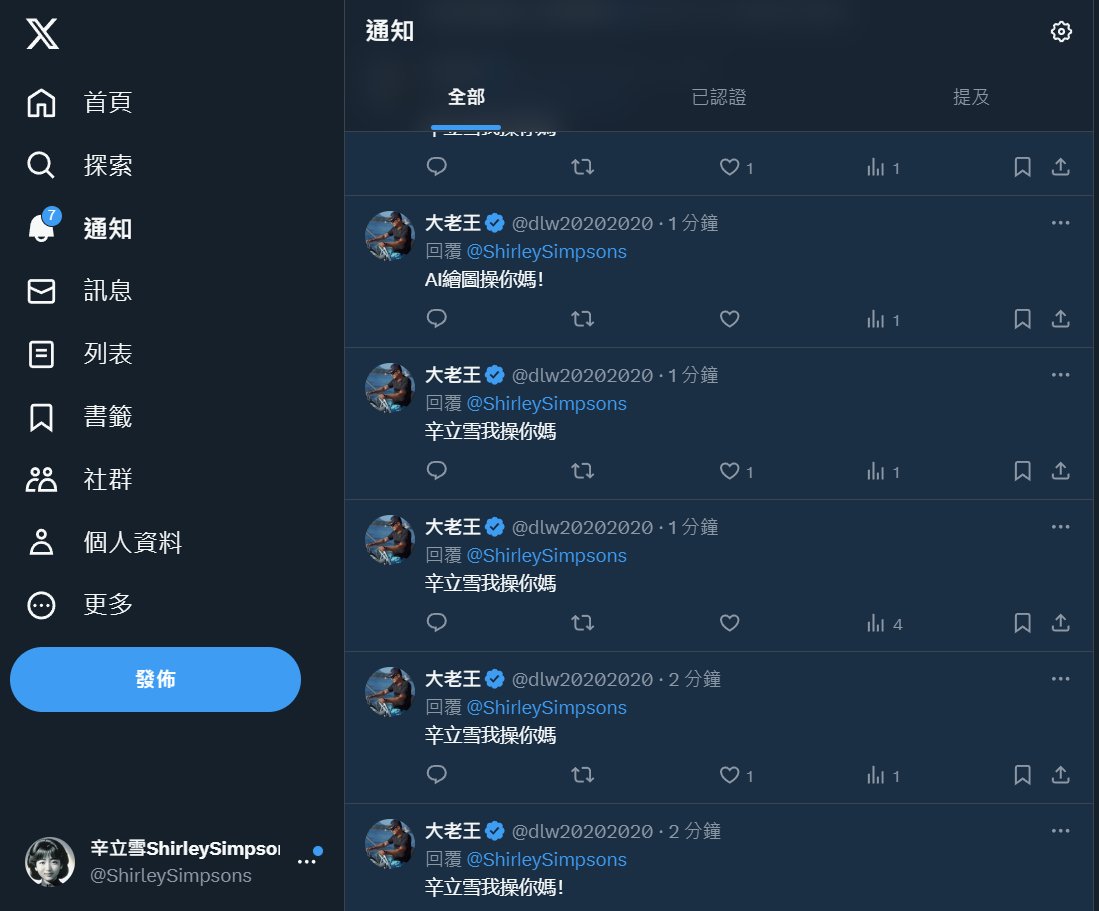Switch to the 已認證 tab
1099x911 pixels.
(x=718, y=97)
